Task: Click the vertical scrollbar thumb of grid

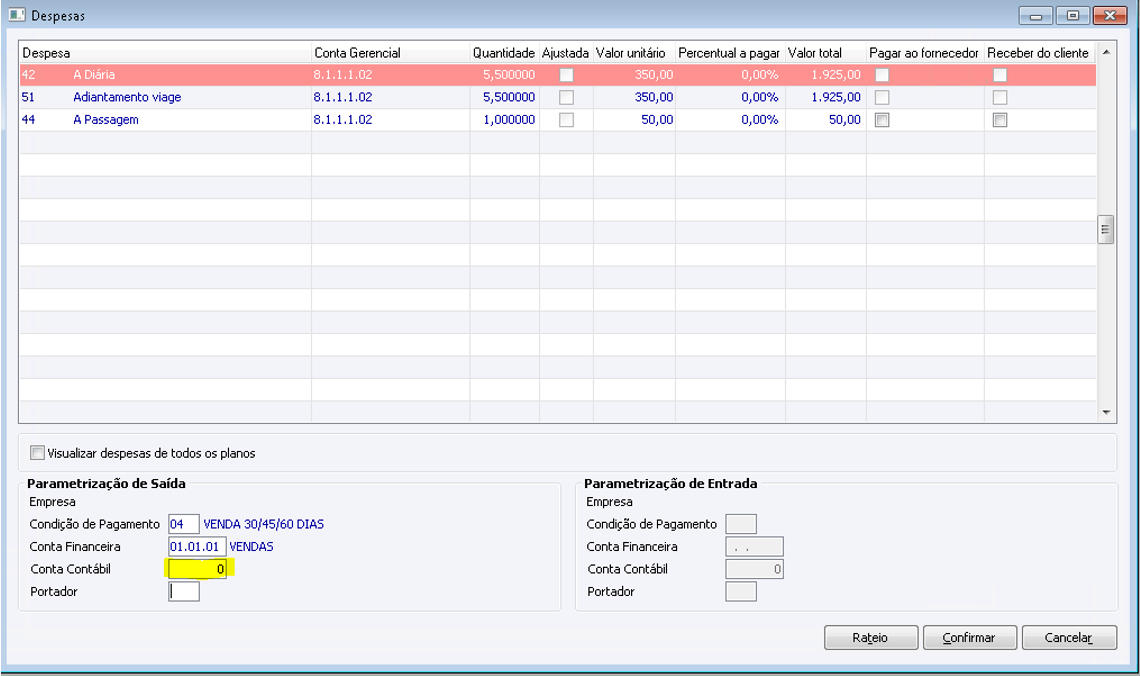Action: 1106,230
